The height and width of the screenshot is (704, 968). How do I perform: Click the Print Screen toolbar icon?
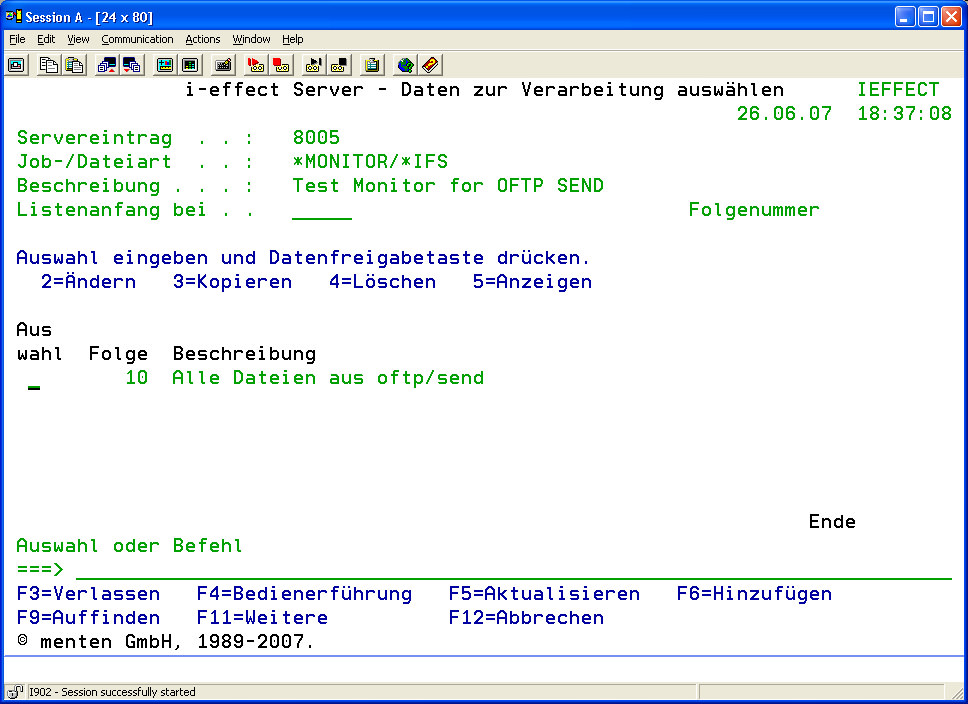[17, 65]
